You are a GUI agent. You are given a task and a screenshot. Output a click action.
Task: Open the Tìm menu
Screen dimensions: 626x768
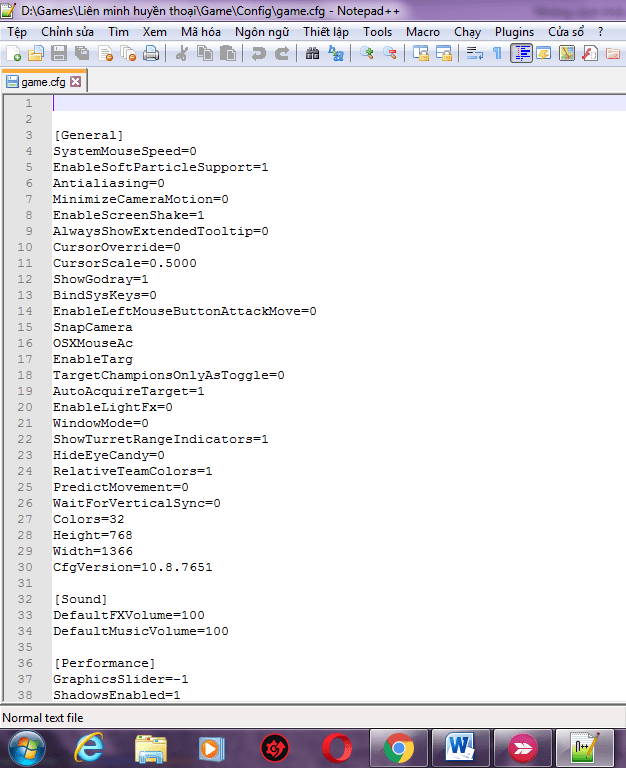pos(119,32)
